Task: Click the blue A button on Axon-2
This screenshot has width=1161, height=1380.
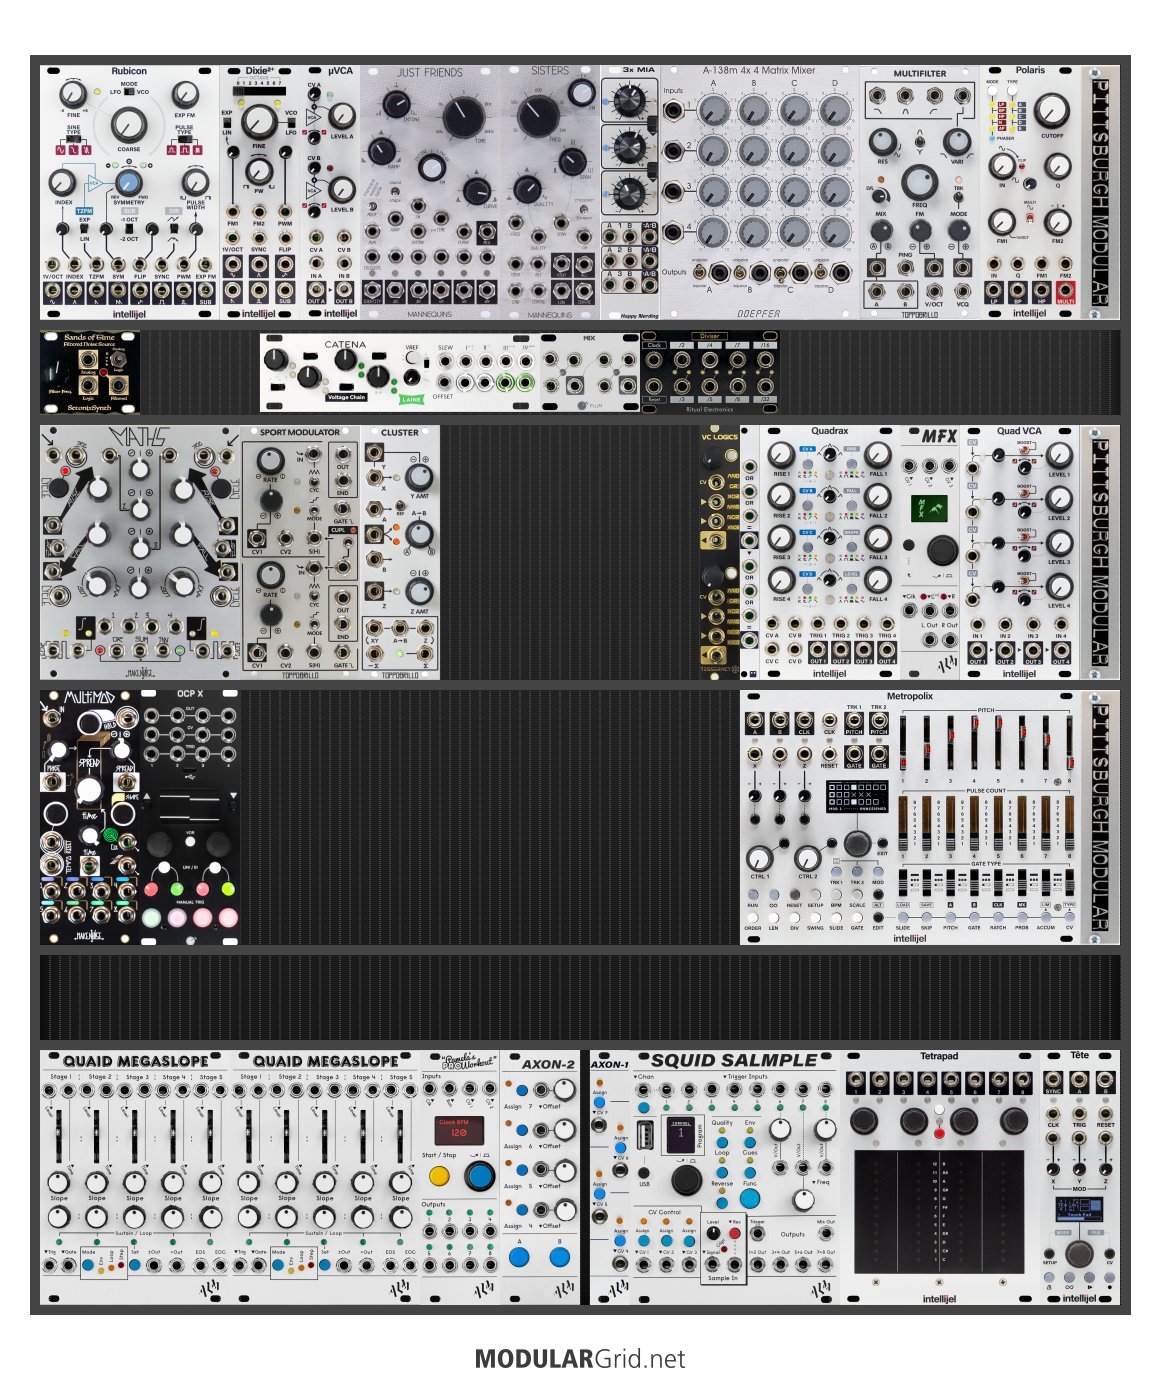Action: coord(519,1255)
